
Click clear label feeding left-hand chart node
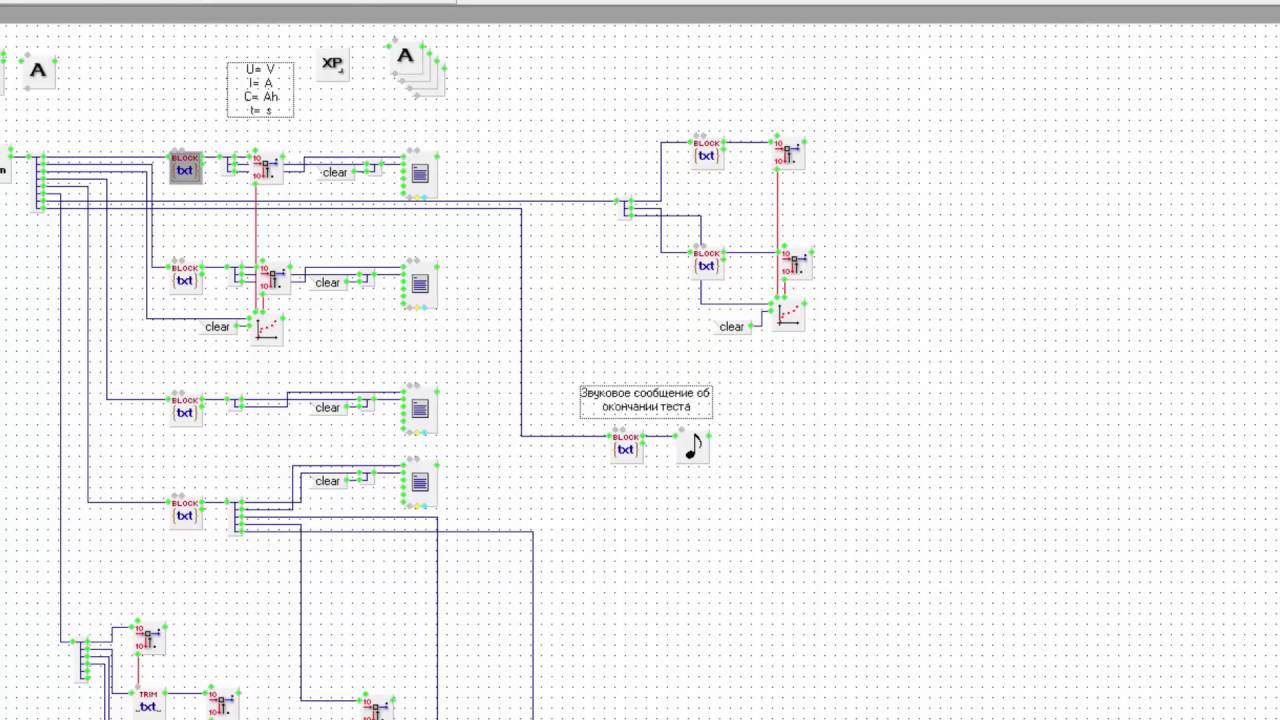[217, 327]
